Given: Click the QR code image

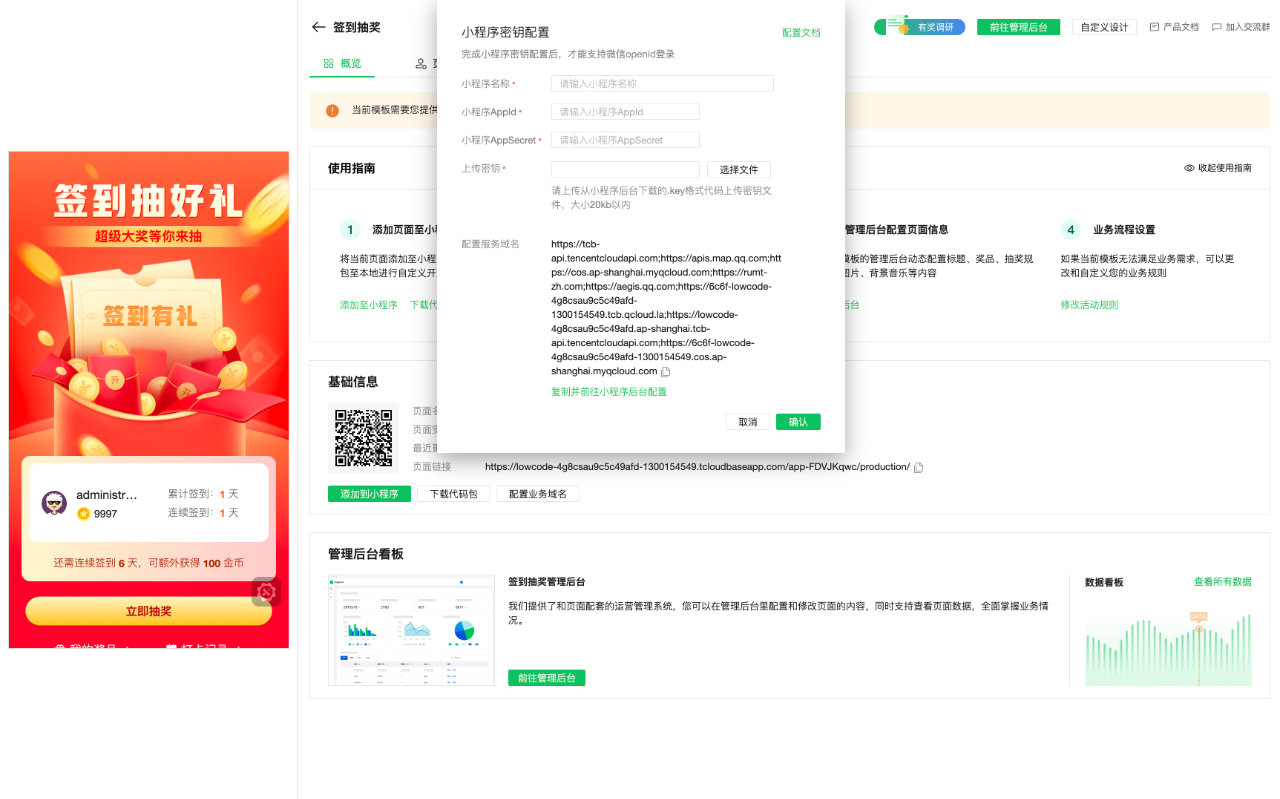Looking at the screenshot, I should click(x=363, y=438).
